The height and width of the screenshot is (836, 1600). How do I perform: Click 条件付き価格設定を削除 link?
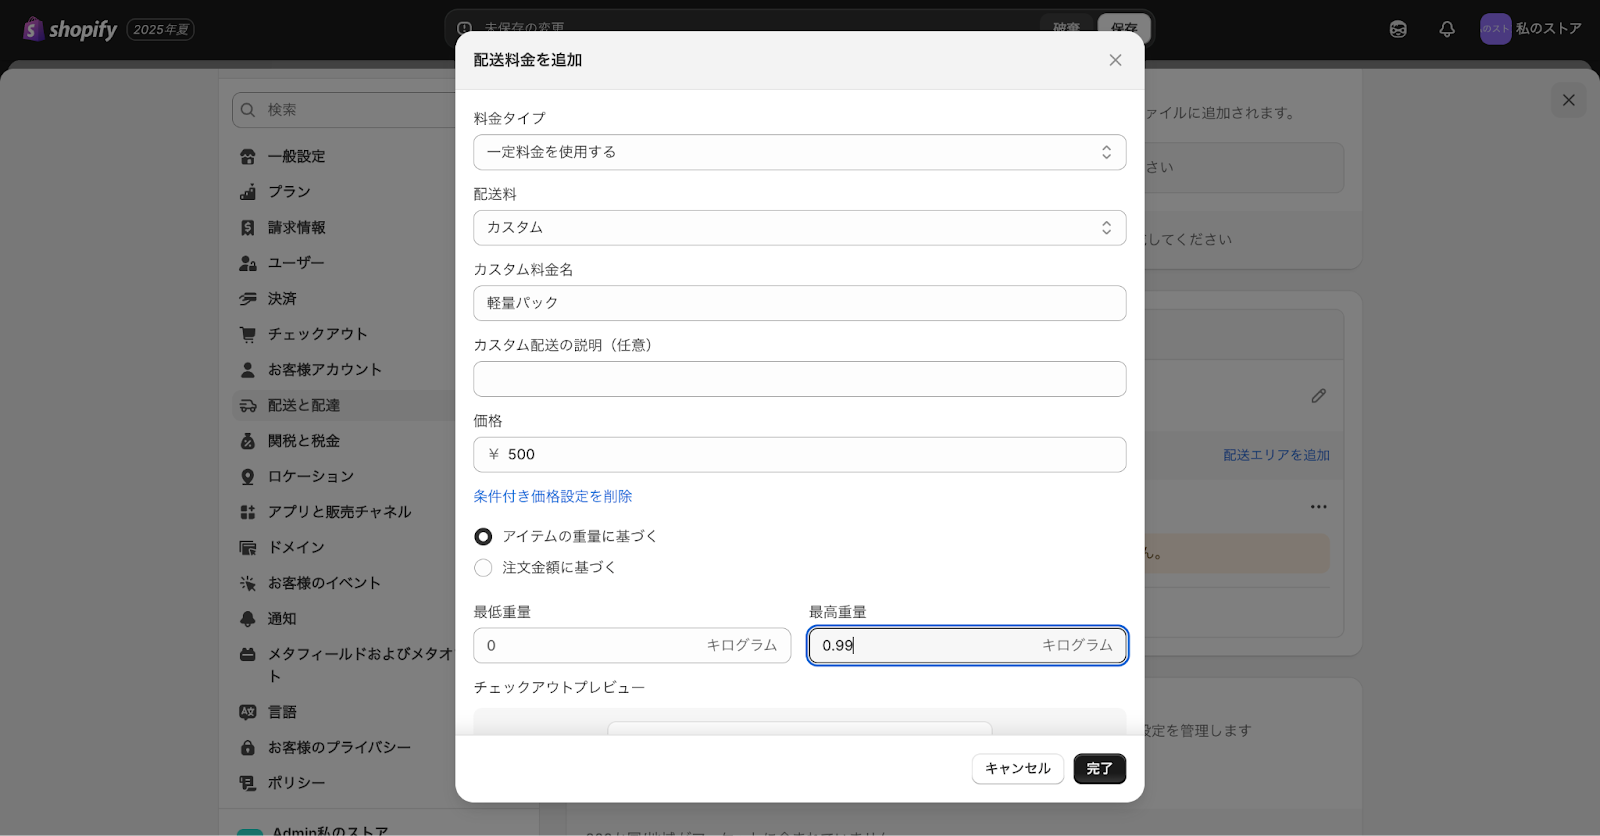point(553,497)
